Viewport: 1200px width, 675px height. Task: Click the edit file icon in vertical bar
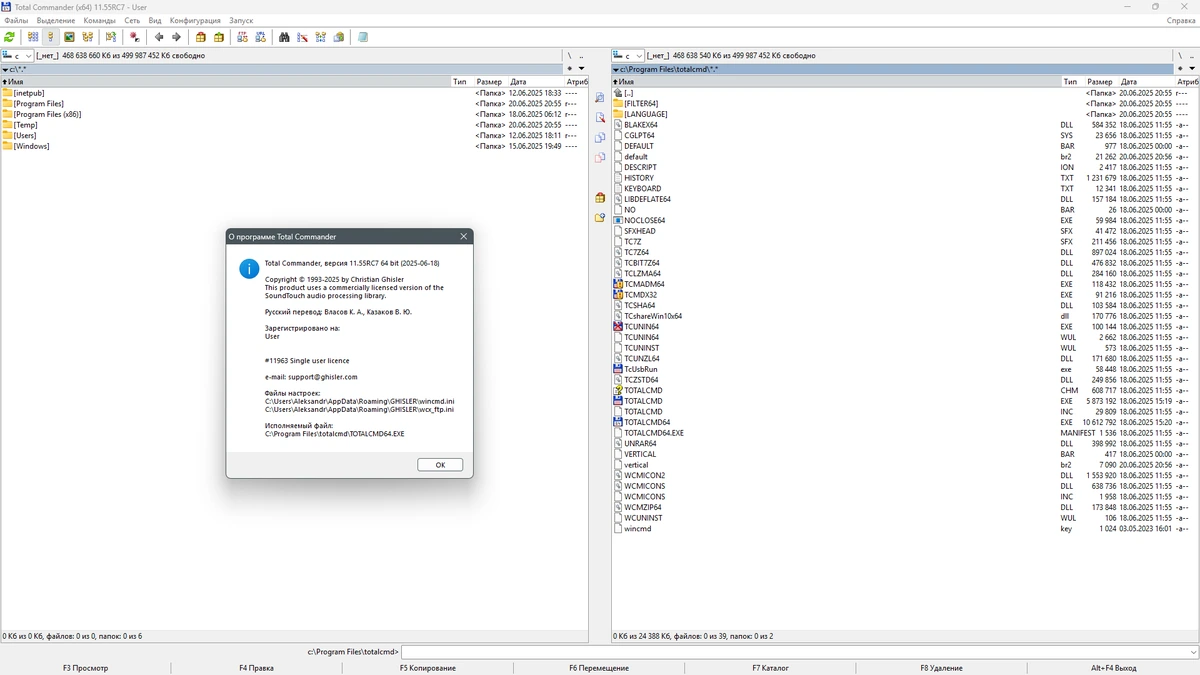click(x=600, y=117)
